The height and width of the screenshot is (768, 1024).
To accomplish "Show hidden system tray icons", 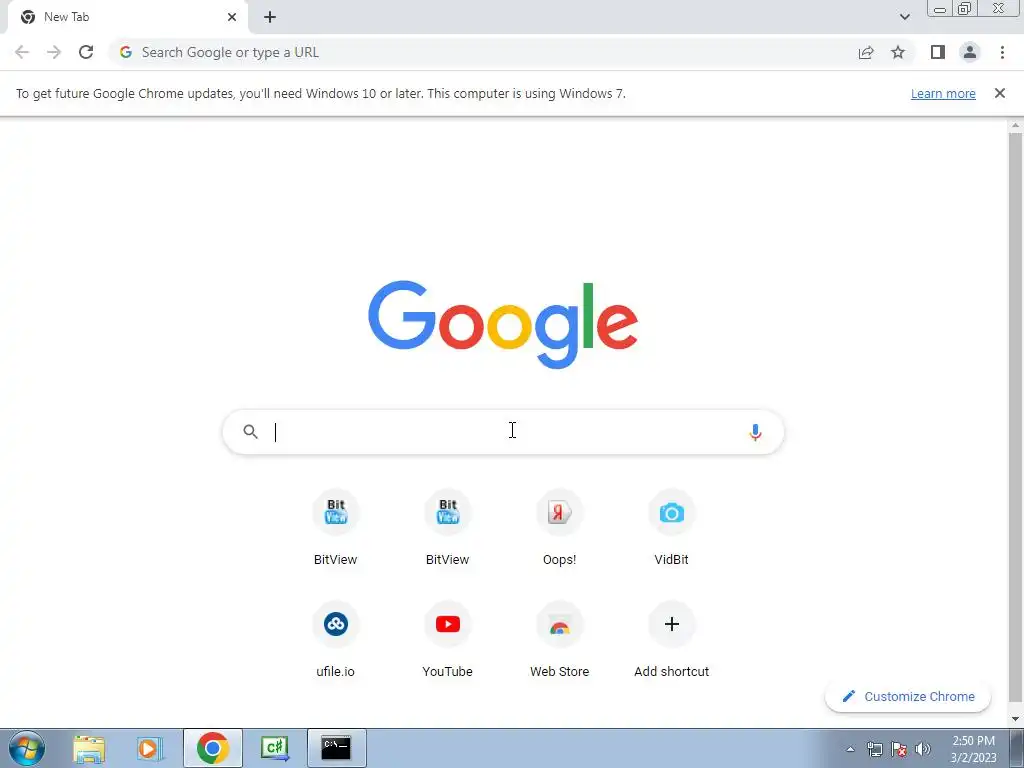I will pos(850,749).
